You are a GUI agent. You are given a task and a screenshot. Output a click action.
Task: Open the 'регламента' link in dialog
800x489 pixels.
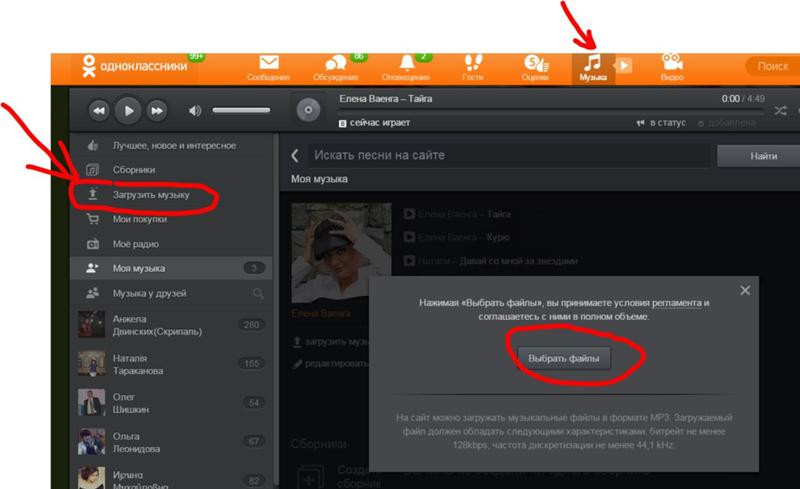(677, 303)
